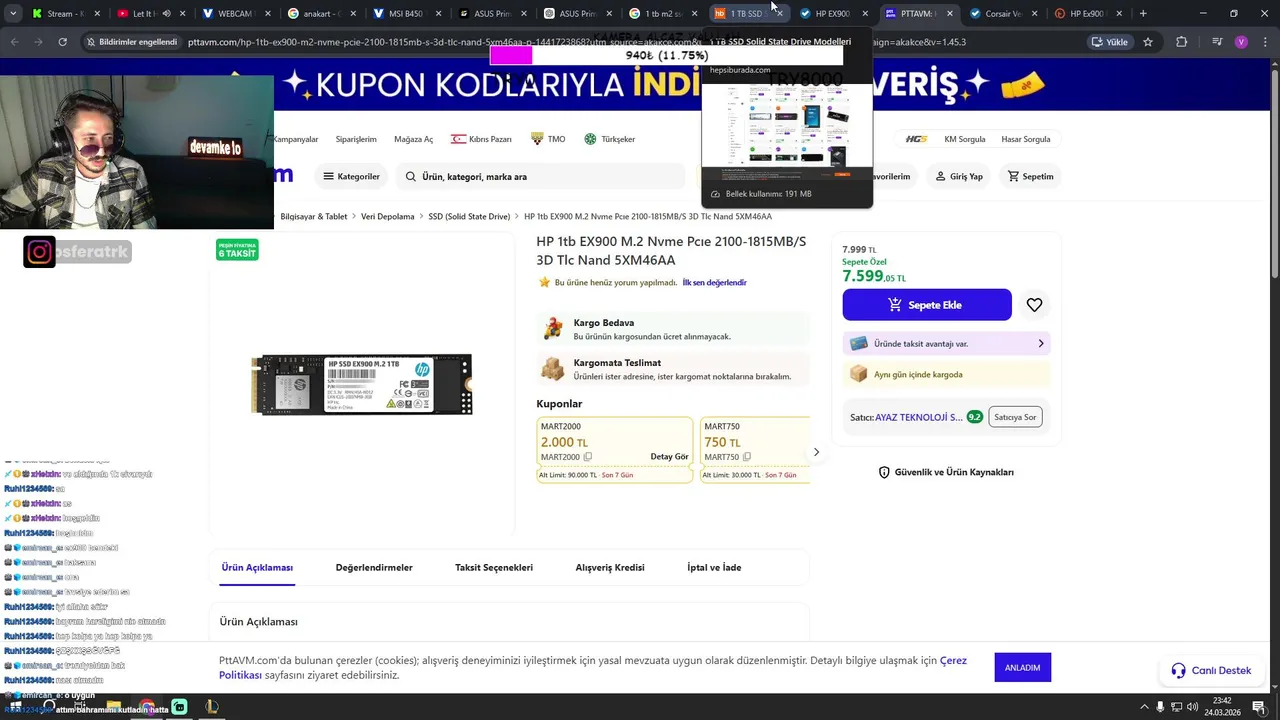The image size is (1280, 720).
Task: Open Hasar Sorgula link
Action: (1026, 139)
